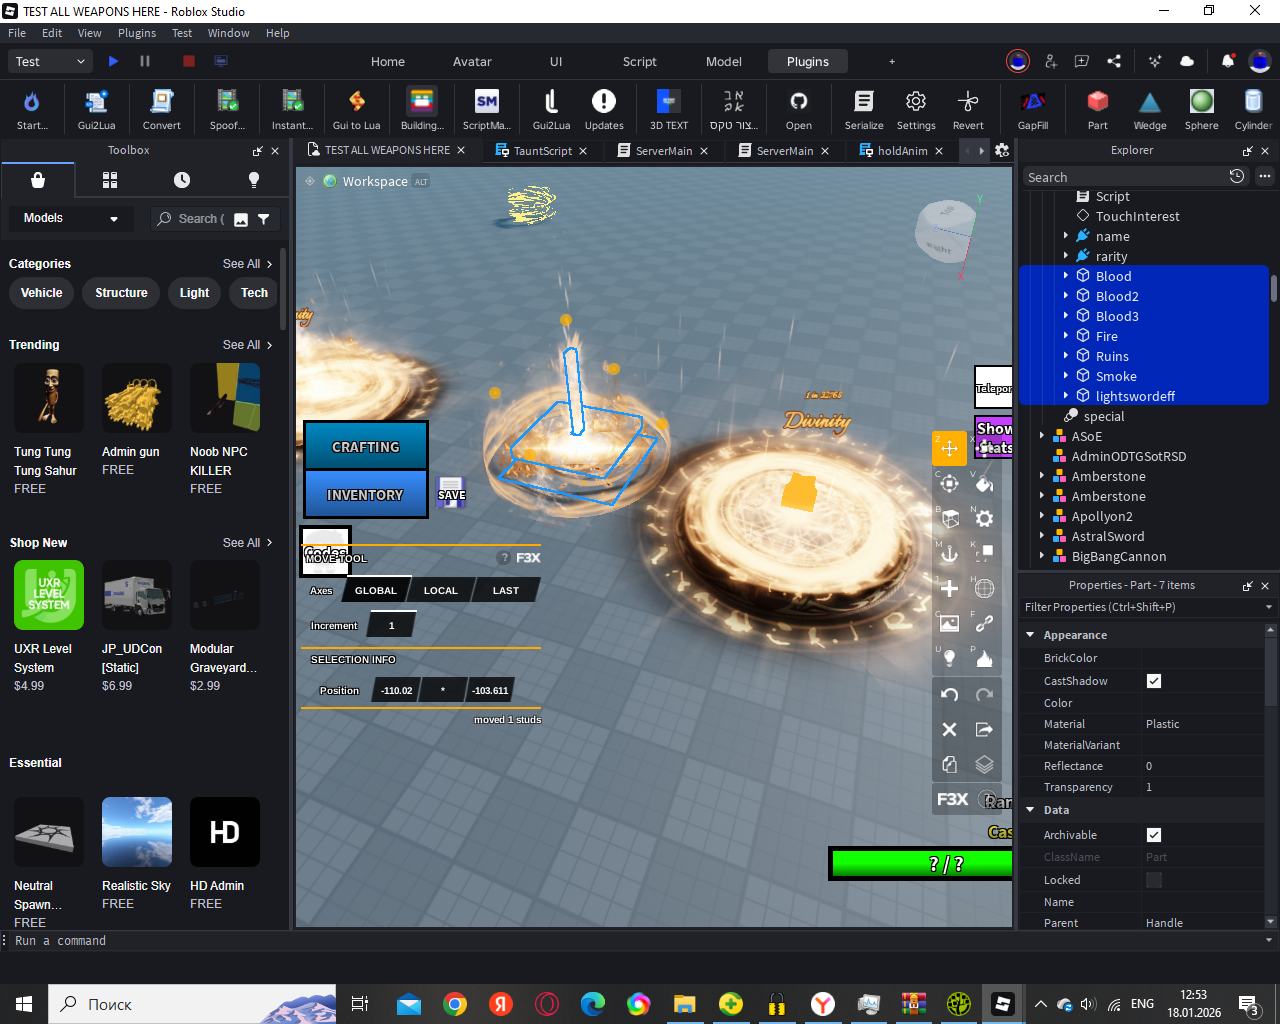Click the Gui2Lua plugin icon with blue arrow
Viewport: 1280px width, 1024px height.
(96, 109)
